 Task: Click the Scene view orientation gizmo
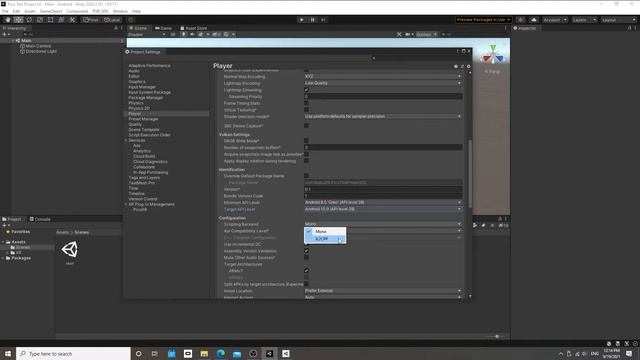(x=493, y=56)
